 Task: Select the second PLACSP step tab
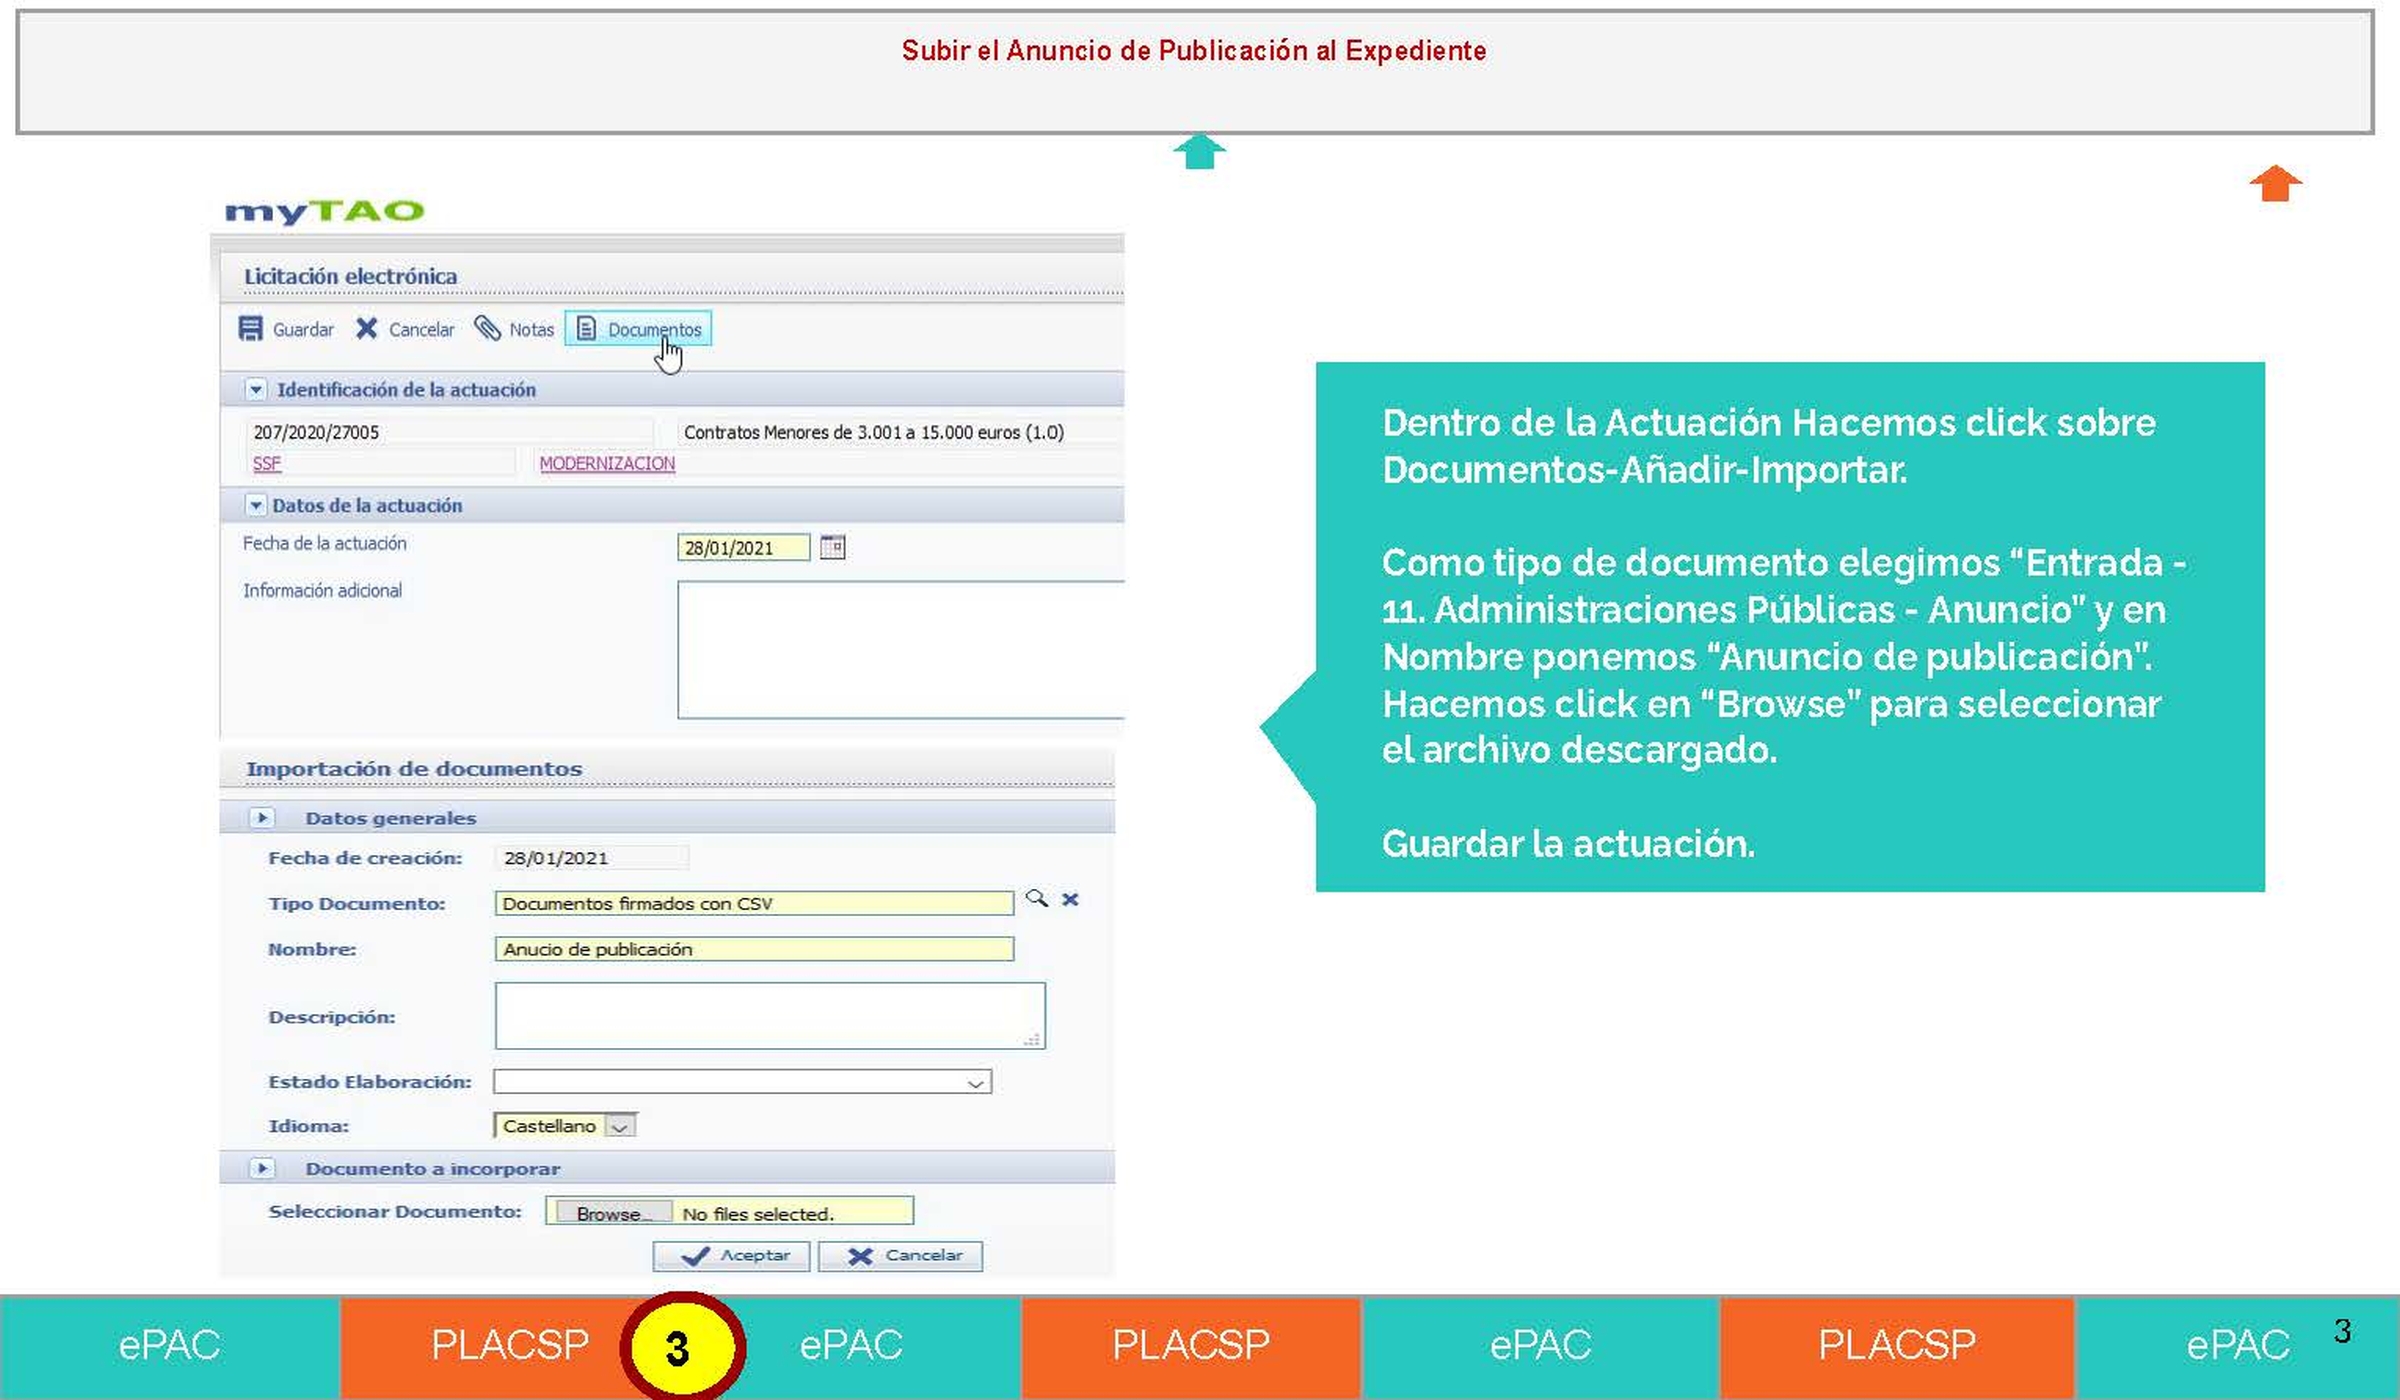click(1191, 1346)
